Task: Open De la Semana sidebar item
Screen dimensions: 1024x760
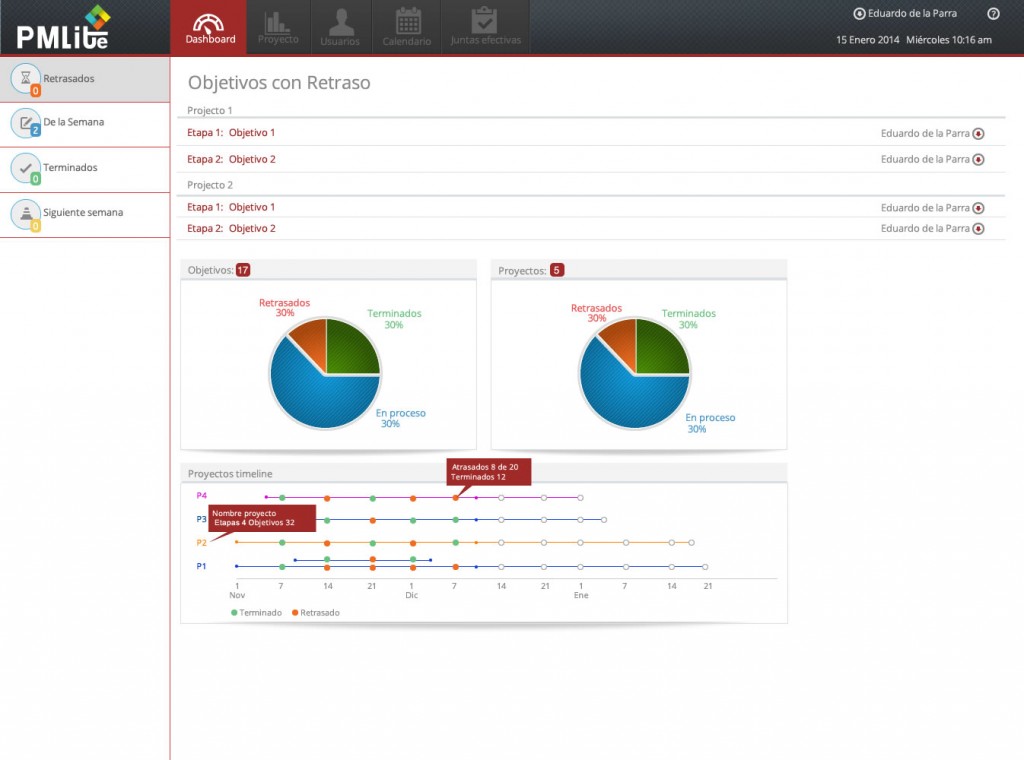Action: point(85,124)
